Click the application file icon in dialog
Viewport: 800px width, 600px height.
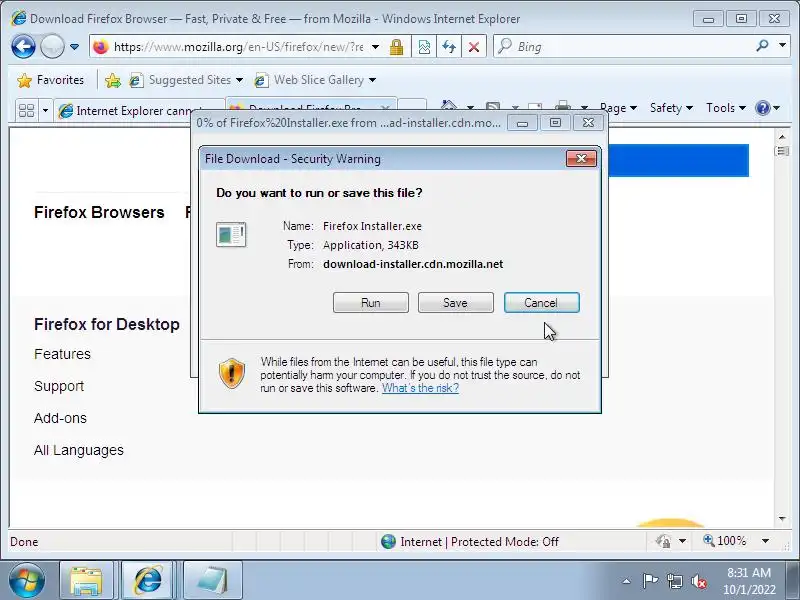[x=231, y=235]
